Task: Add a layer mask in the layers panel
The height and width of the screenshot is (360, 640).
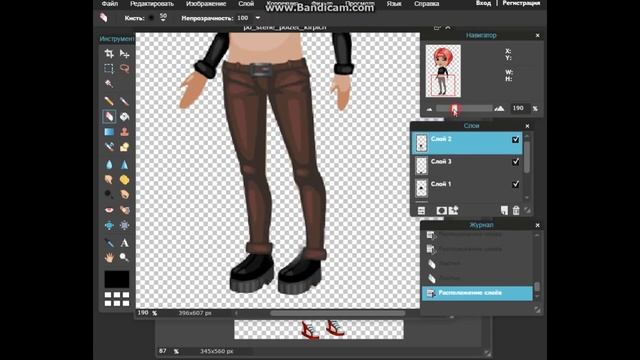Action: pyautogui.click(x=441, y=211)
